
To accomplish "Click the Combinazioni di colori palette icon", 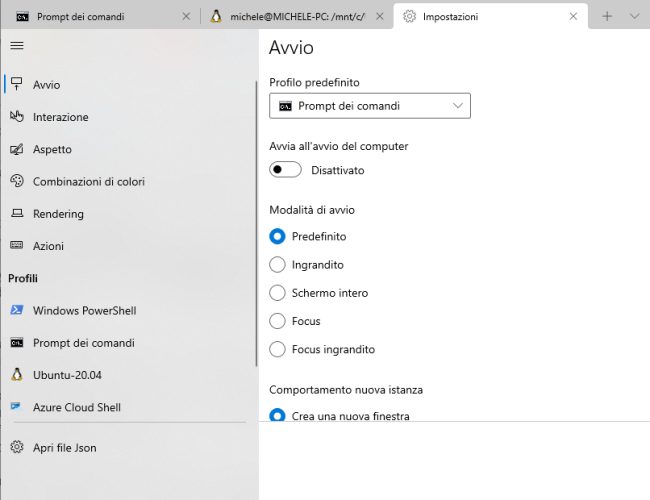I will [16, 181].
